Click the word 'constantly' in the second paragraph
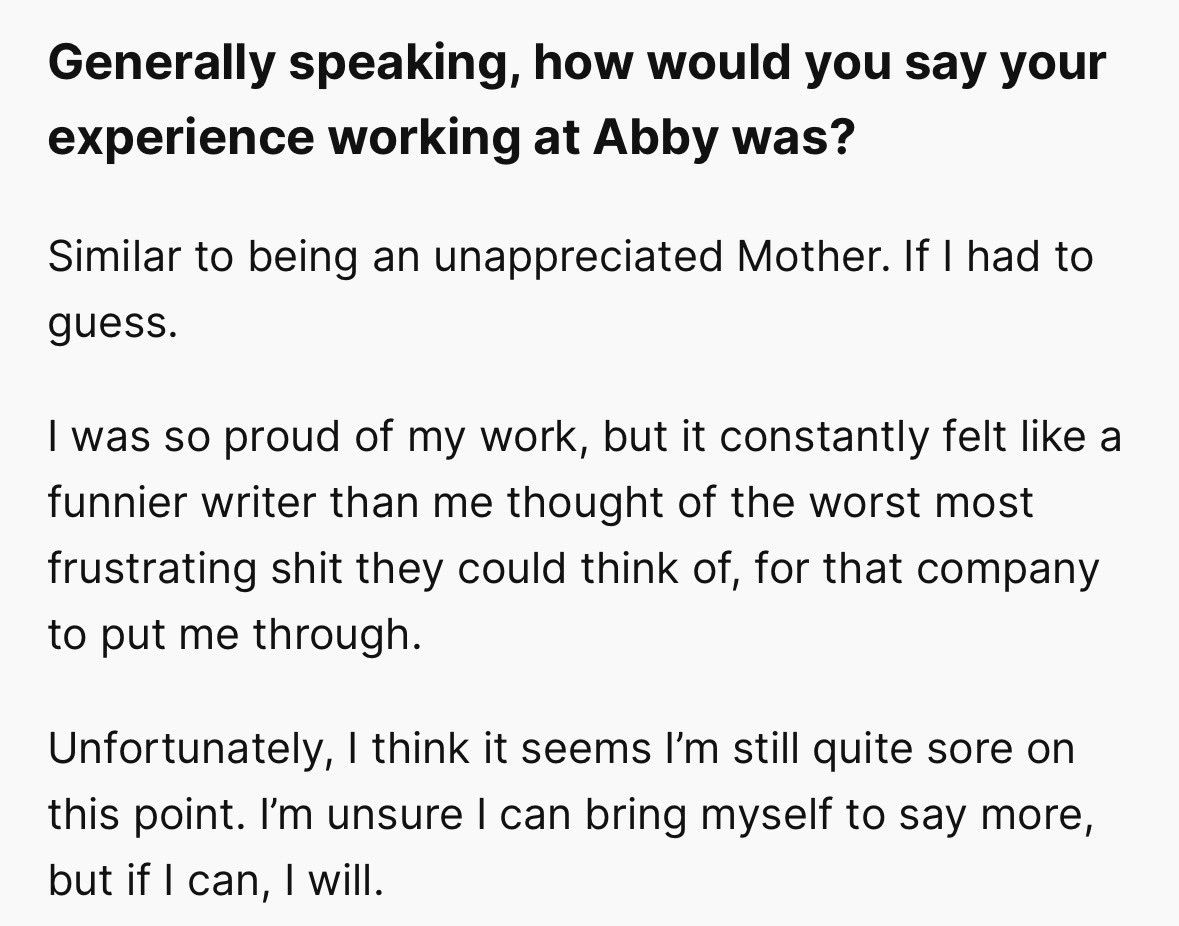 tap(825, 439)
